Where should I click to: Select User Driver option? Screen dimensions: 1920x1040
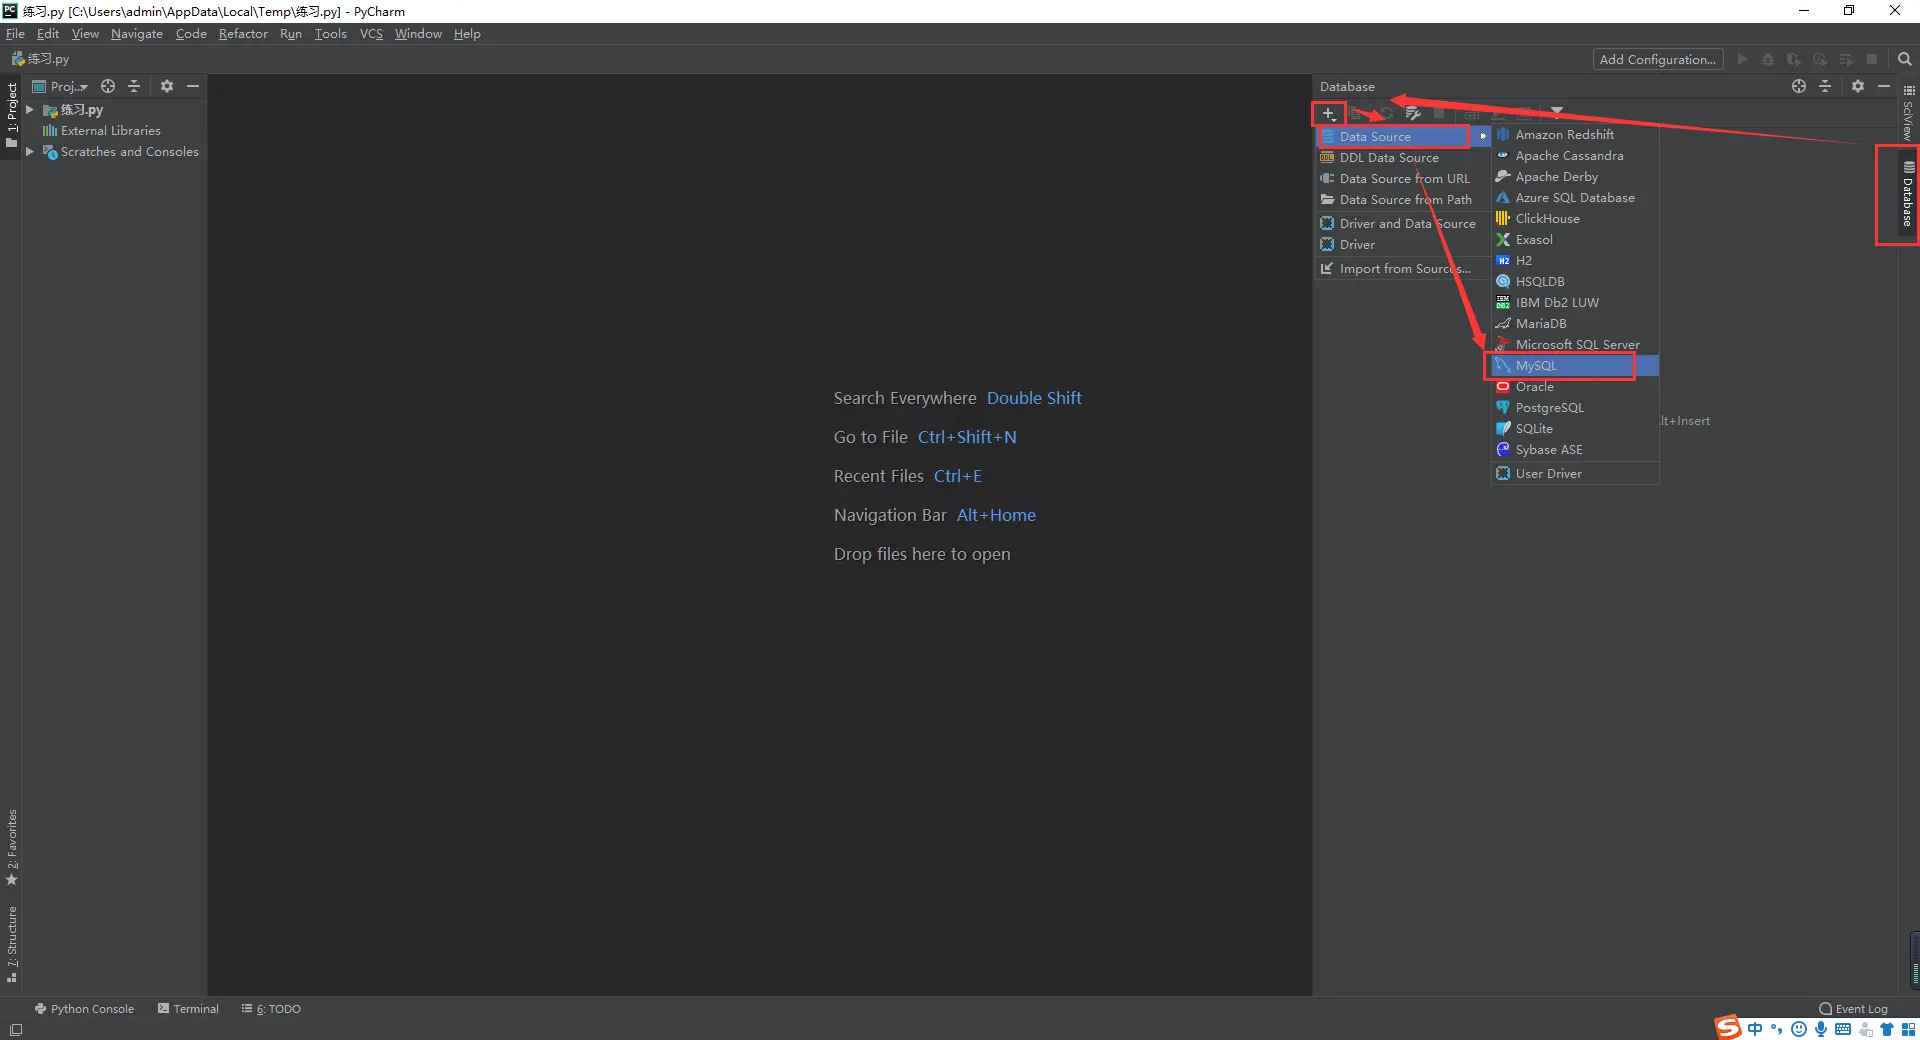[x=1575, y=474]
